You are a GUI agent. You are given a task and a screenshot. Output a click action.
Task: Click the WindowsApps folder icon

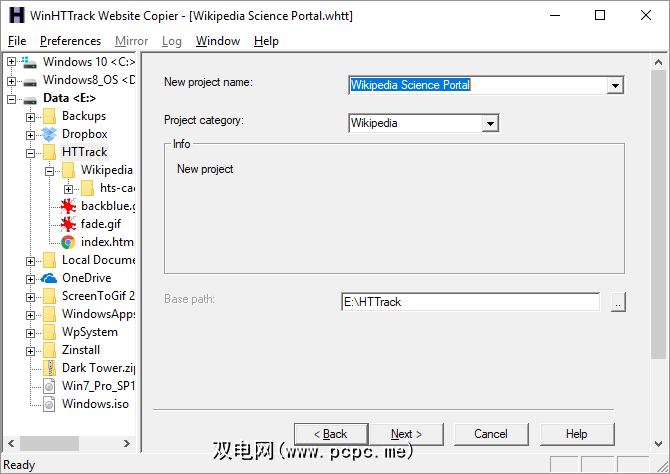pos(50,314)
